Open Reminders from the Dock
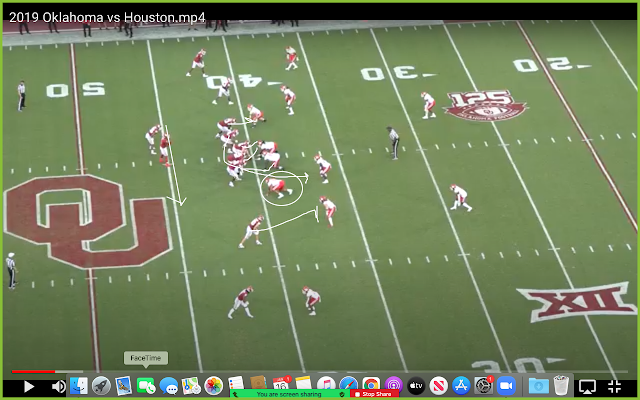Image resolution: width=640 pixels, height=400 pixels. [236, 384]
